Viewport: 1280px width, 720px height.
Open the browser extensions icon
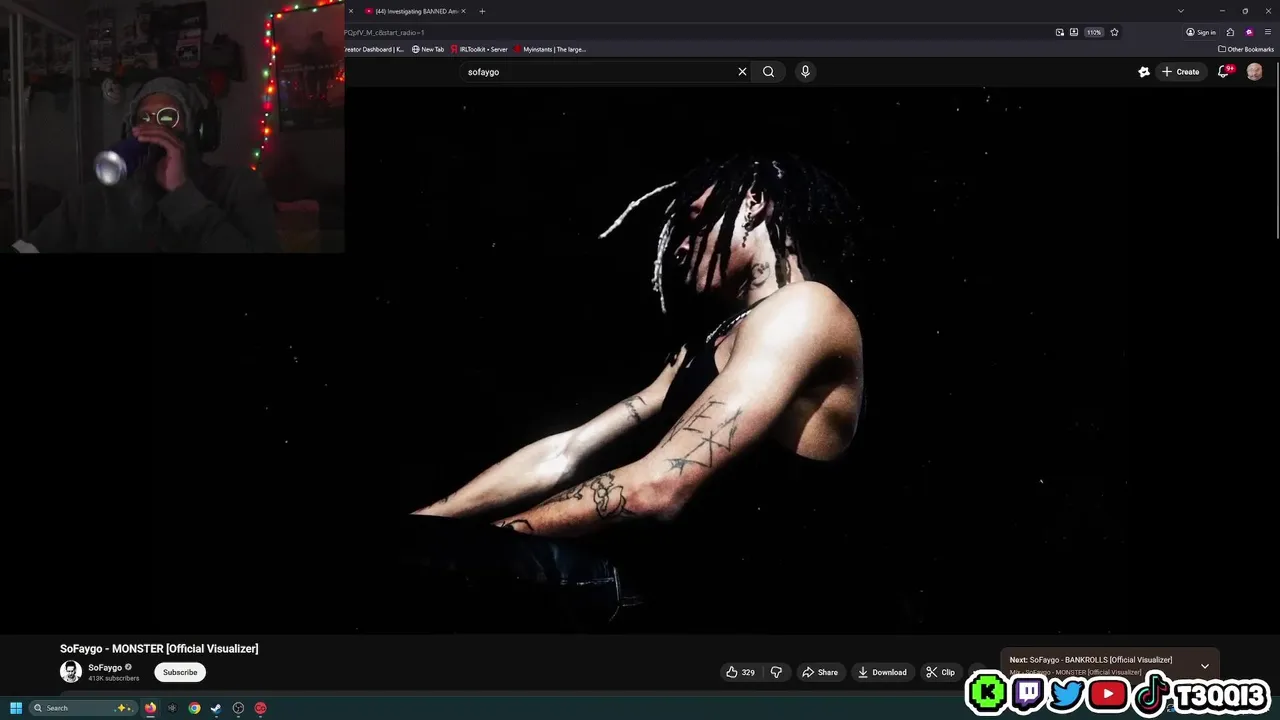pyautogui.click(x=1230, y=32)
